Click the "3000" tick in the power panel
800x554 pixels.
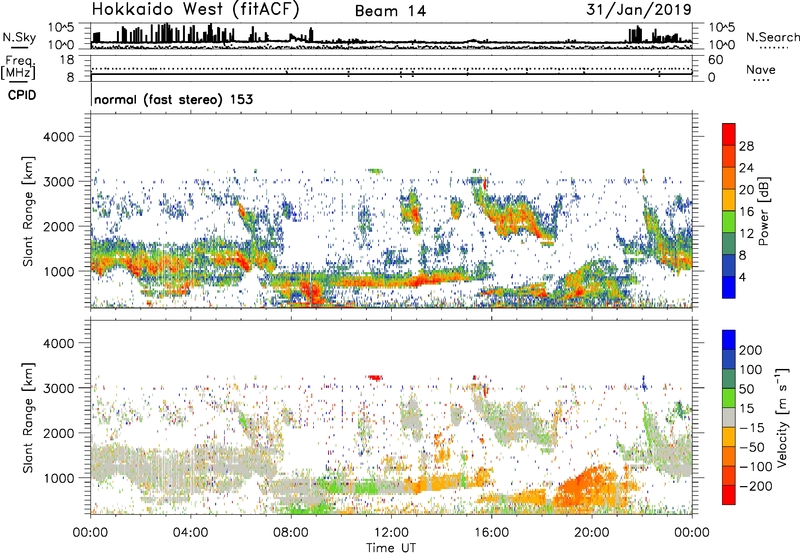[58, 182]
